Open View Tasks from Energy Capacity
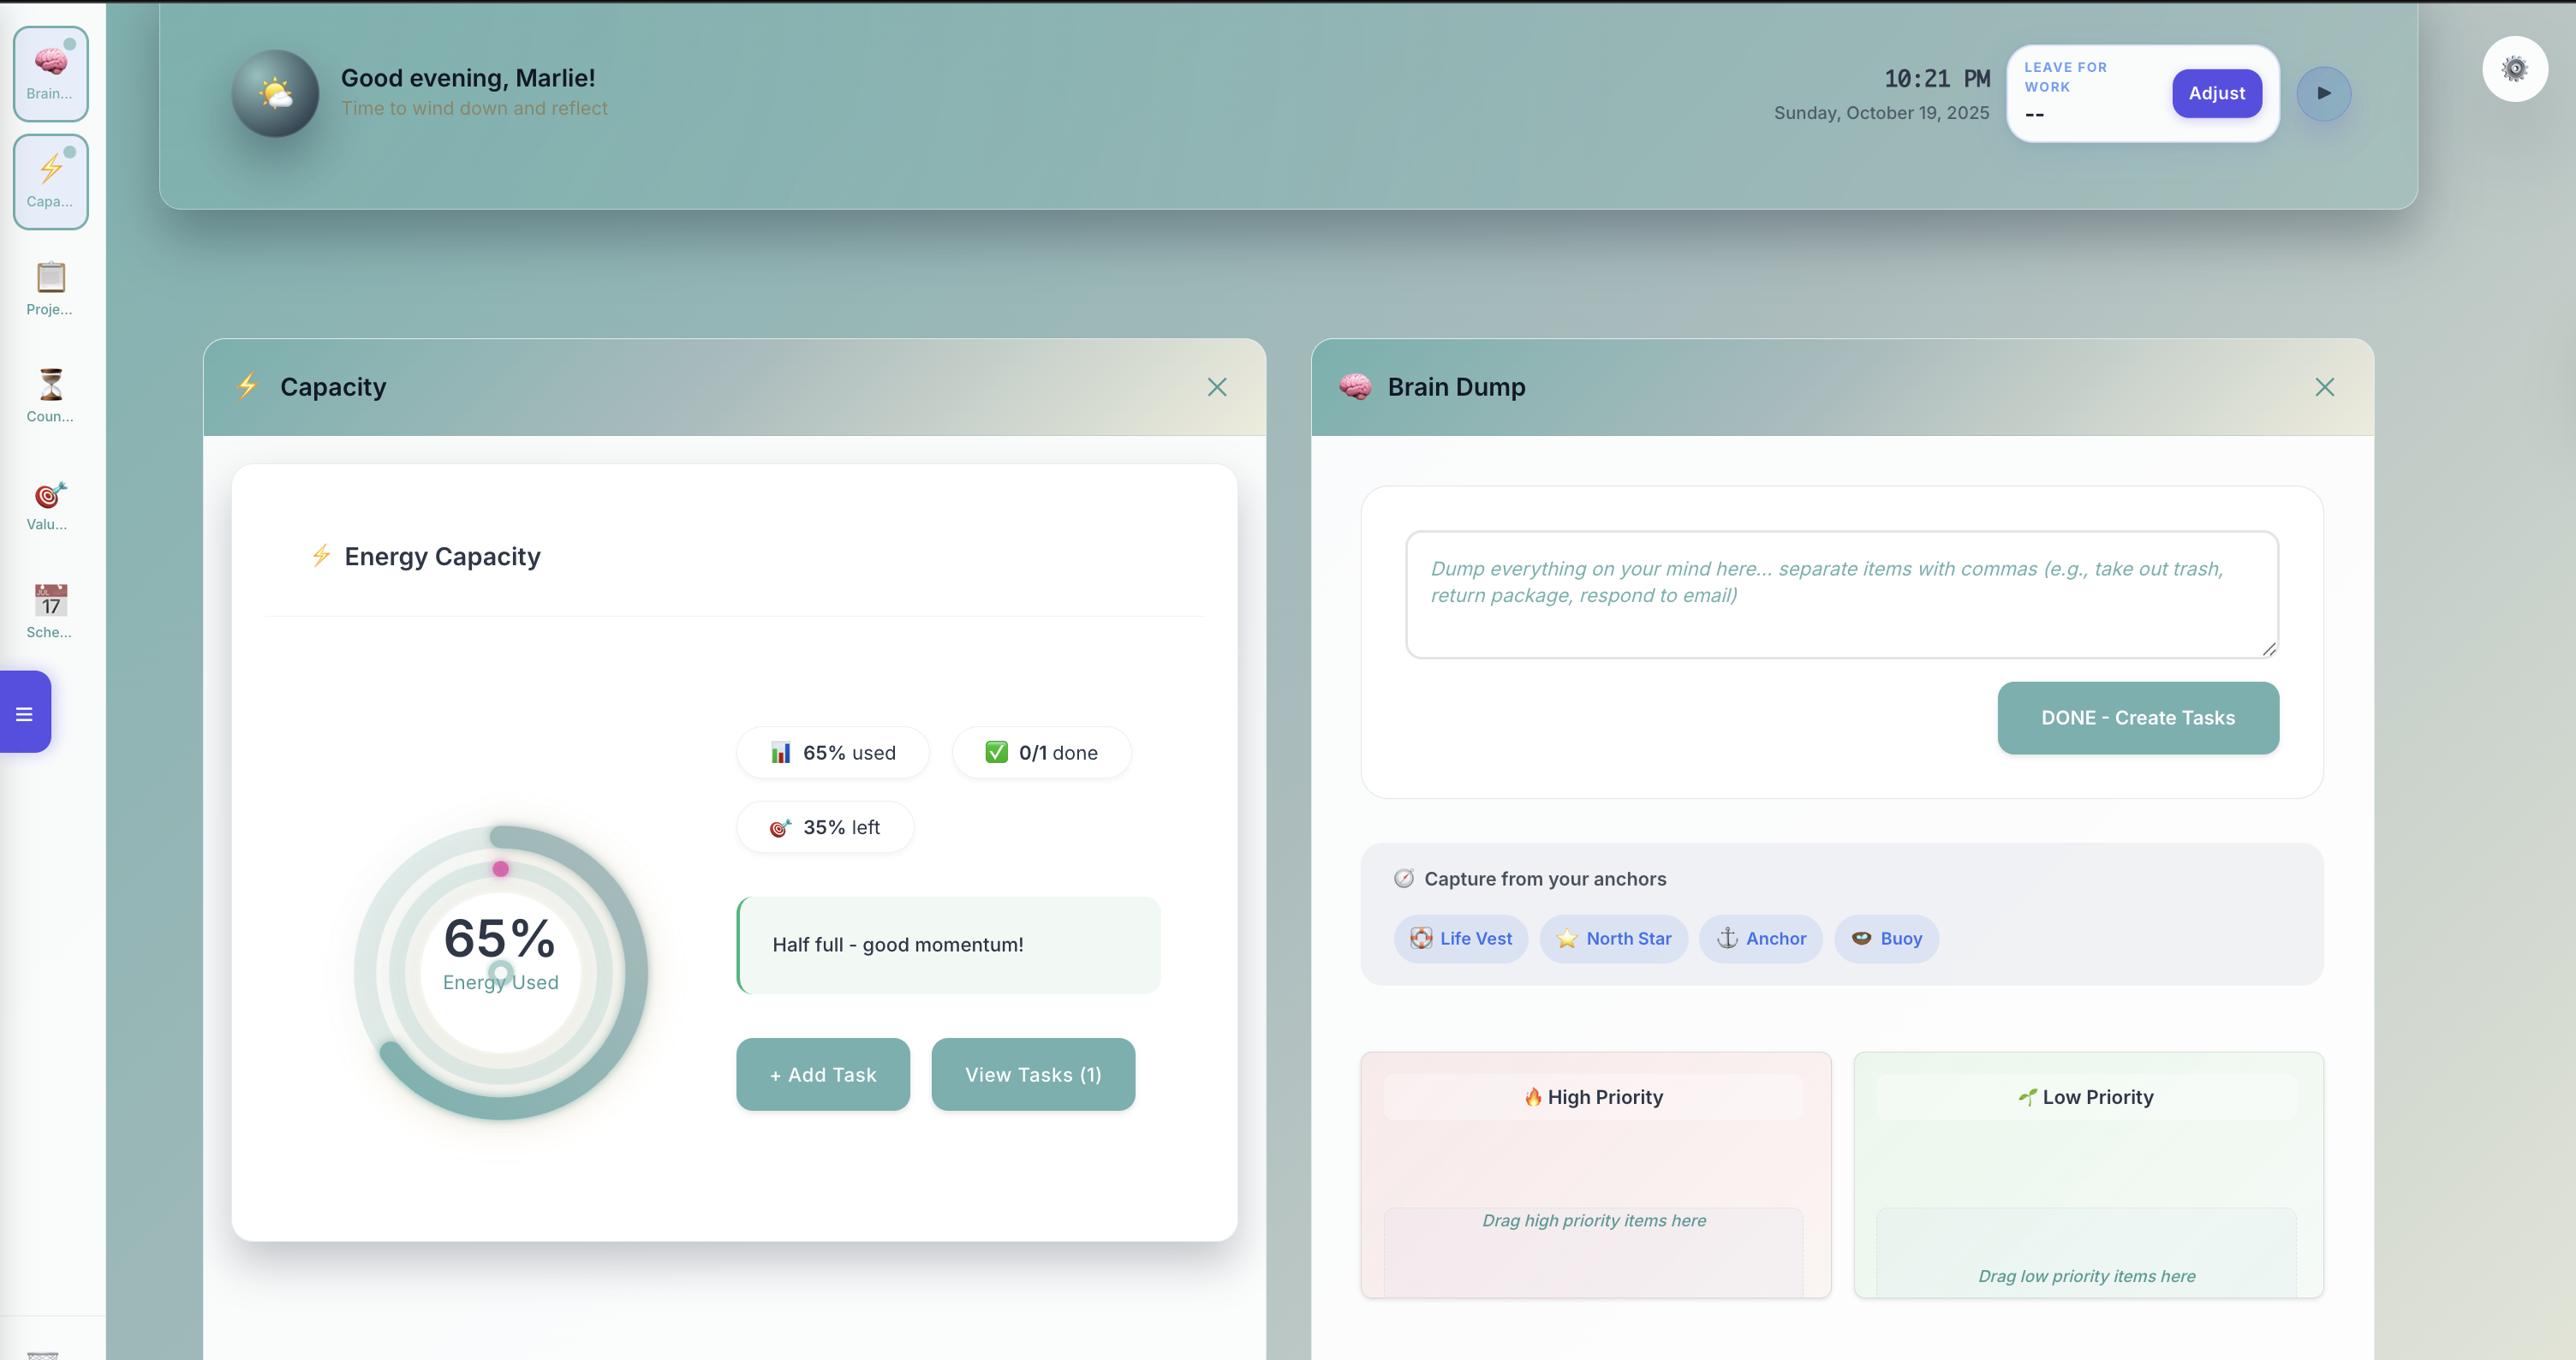This screenshot has height=1360, width=2576. (x=1033, y=1074)
